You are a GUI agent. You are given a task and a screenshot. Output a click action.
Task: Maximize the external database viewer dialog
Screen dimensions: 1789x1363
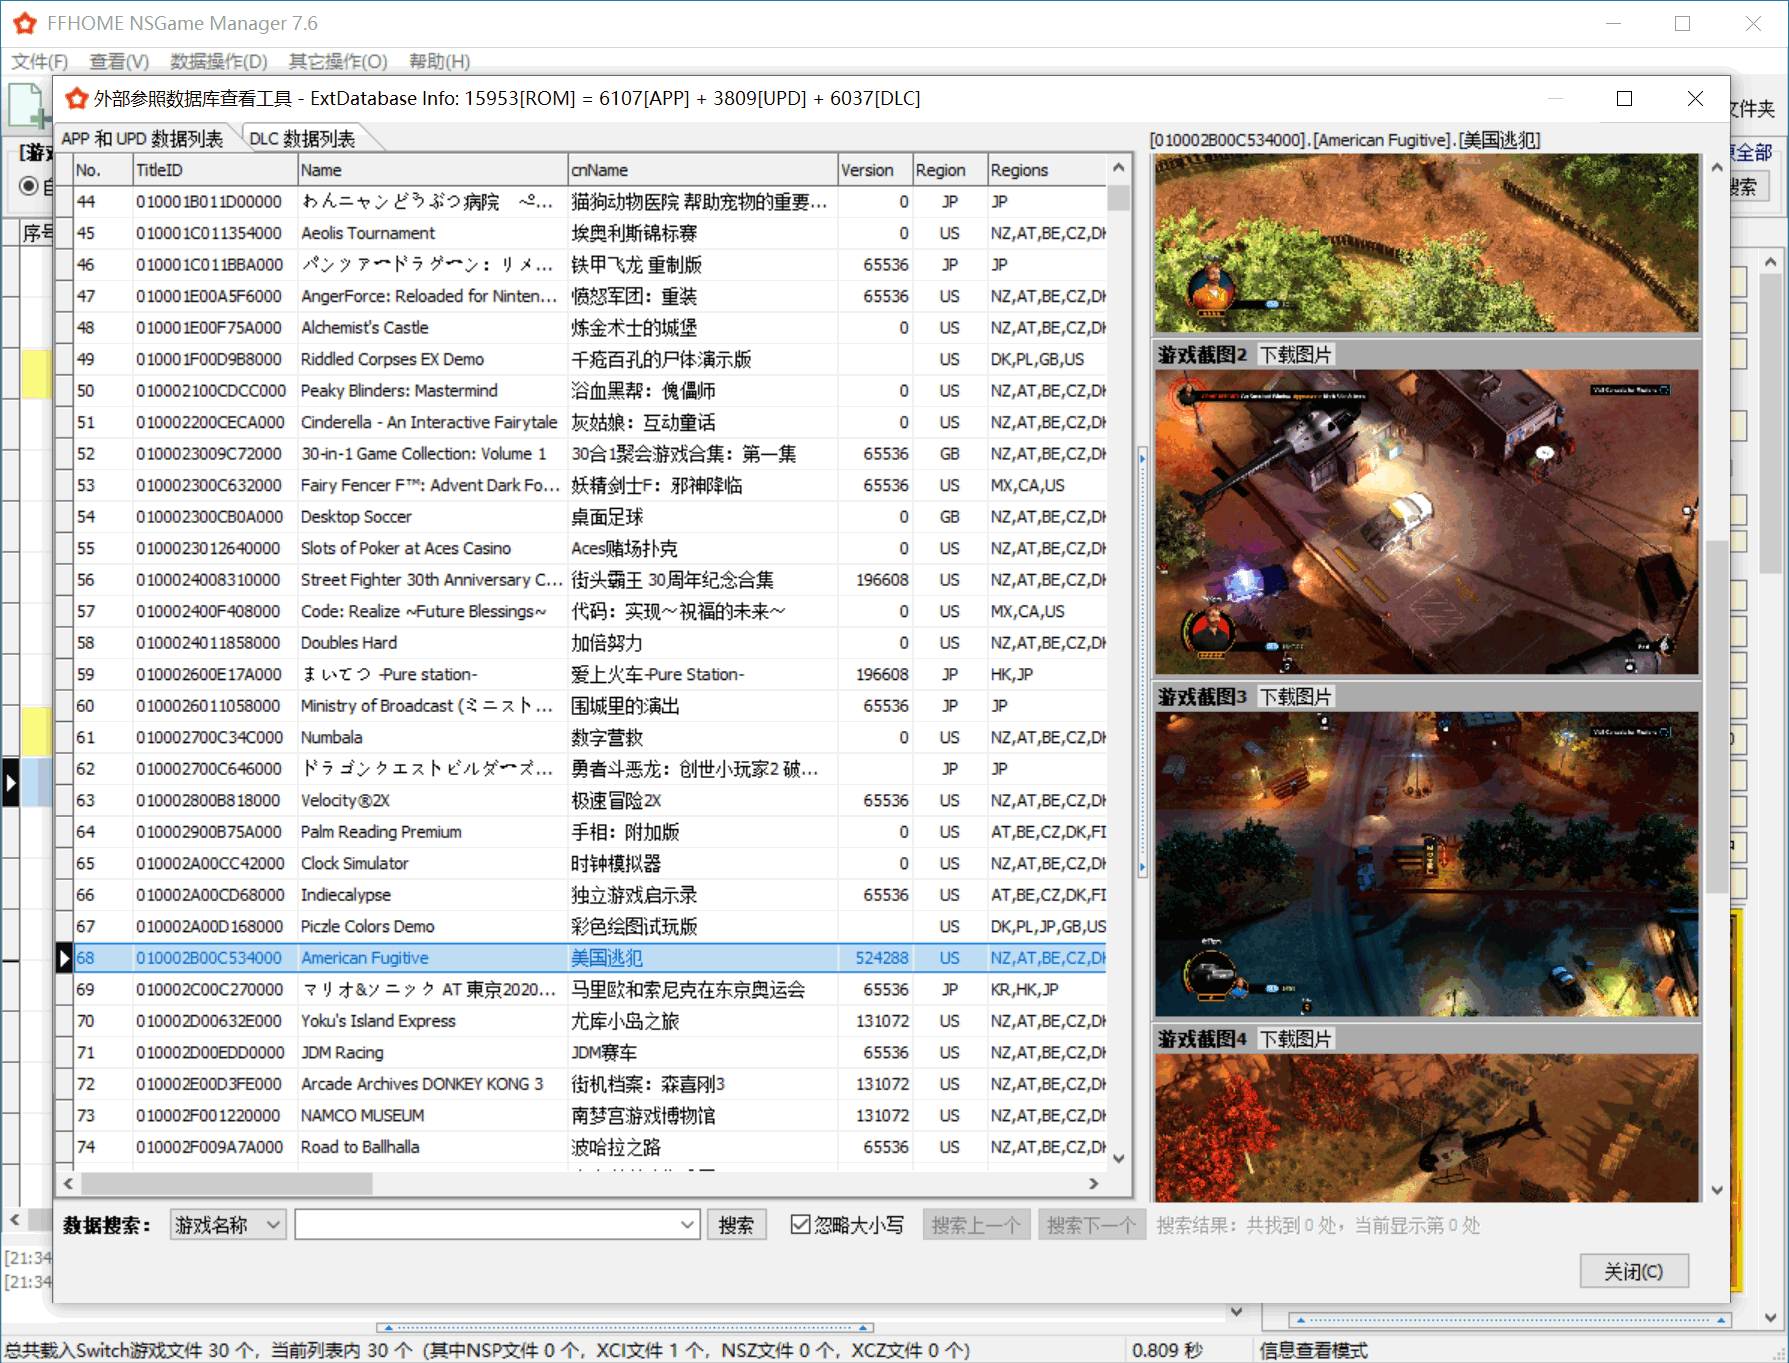(x=1624, y=98)
